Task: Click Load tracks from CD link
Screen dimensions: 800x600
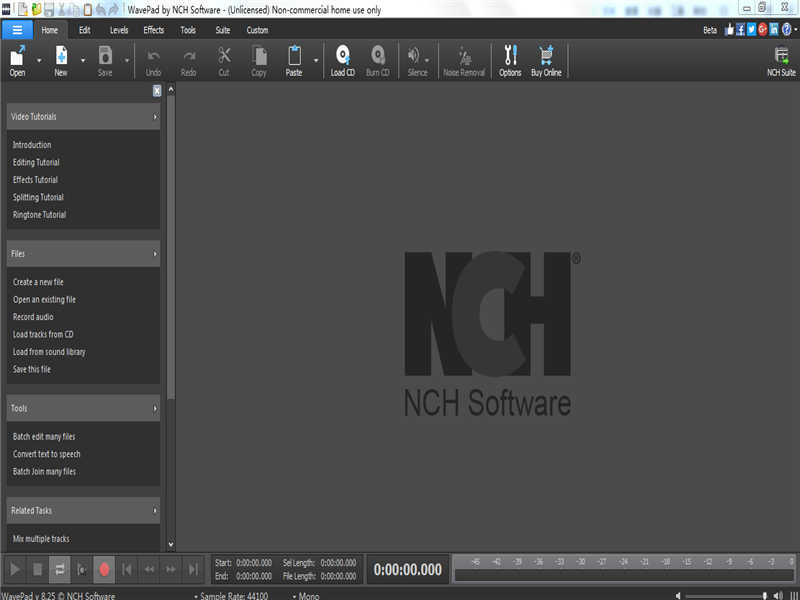Action: pos(43,334)
